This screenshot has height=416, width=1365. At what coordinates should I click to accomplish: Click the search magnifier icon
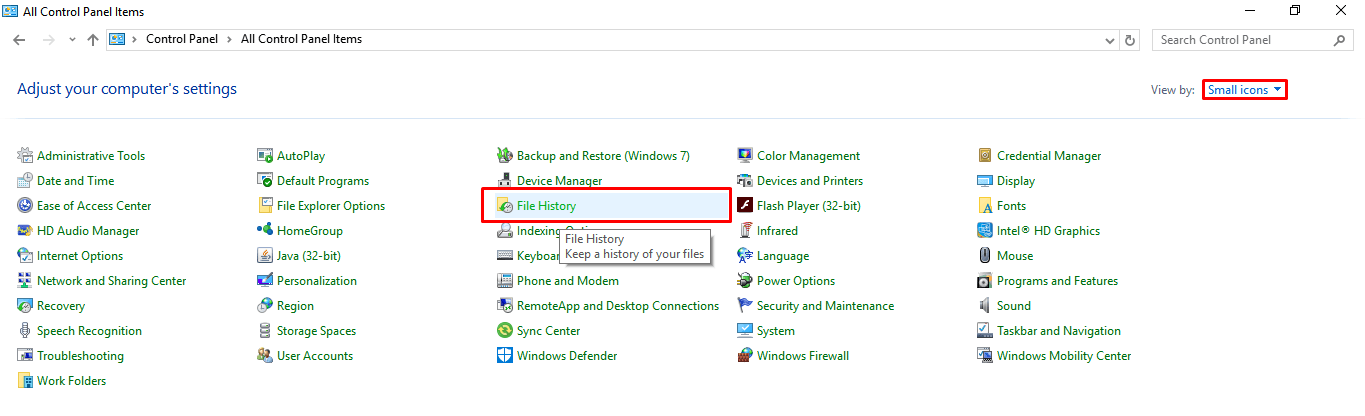click(1341, 40)
